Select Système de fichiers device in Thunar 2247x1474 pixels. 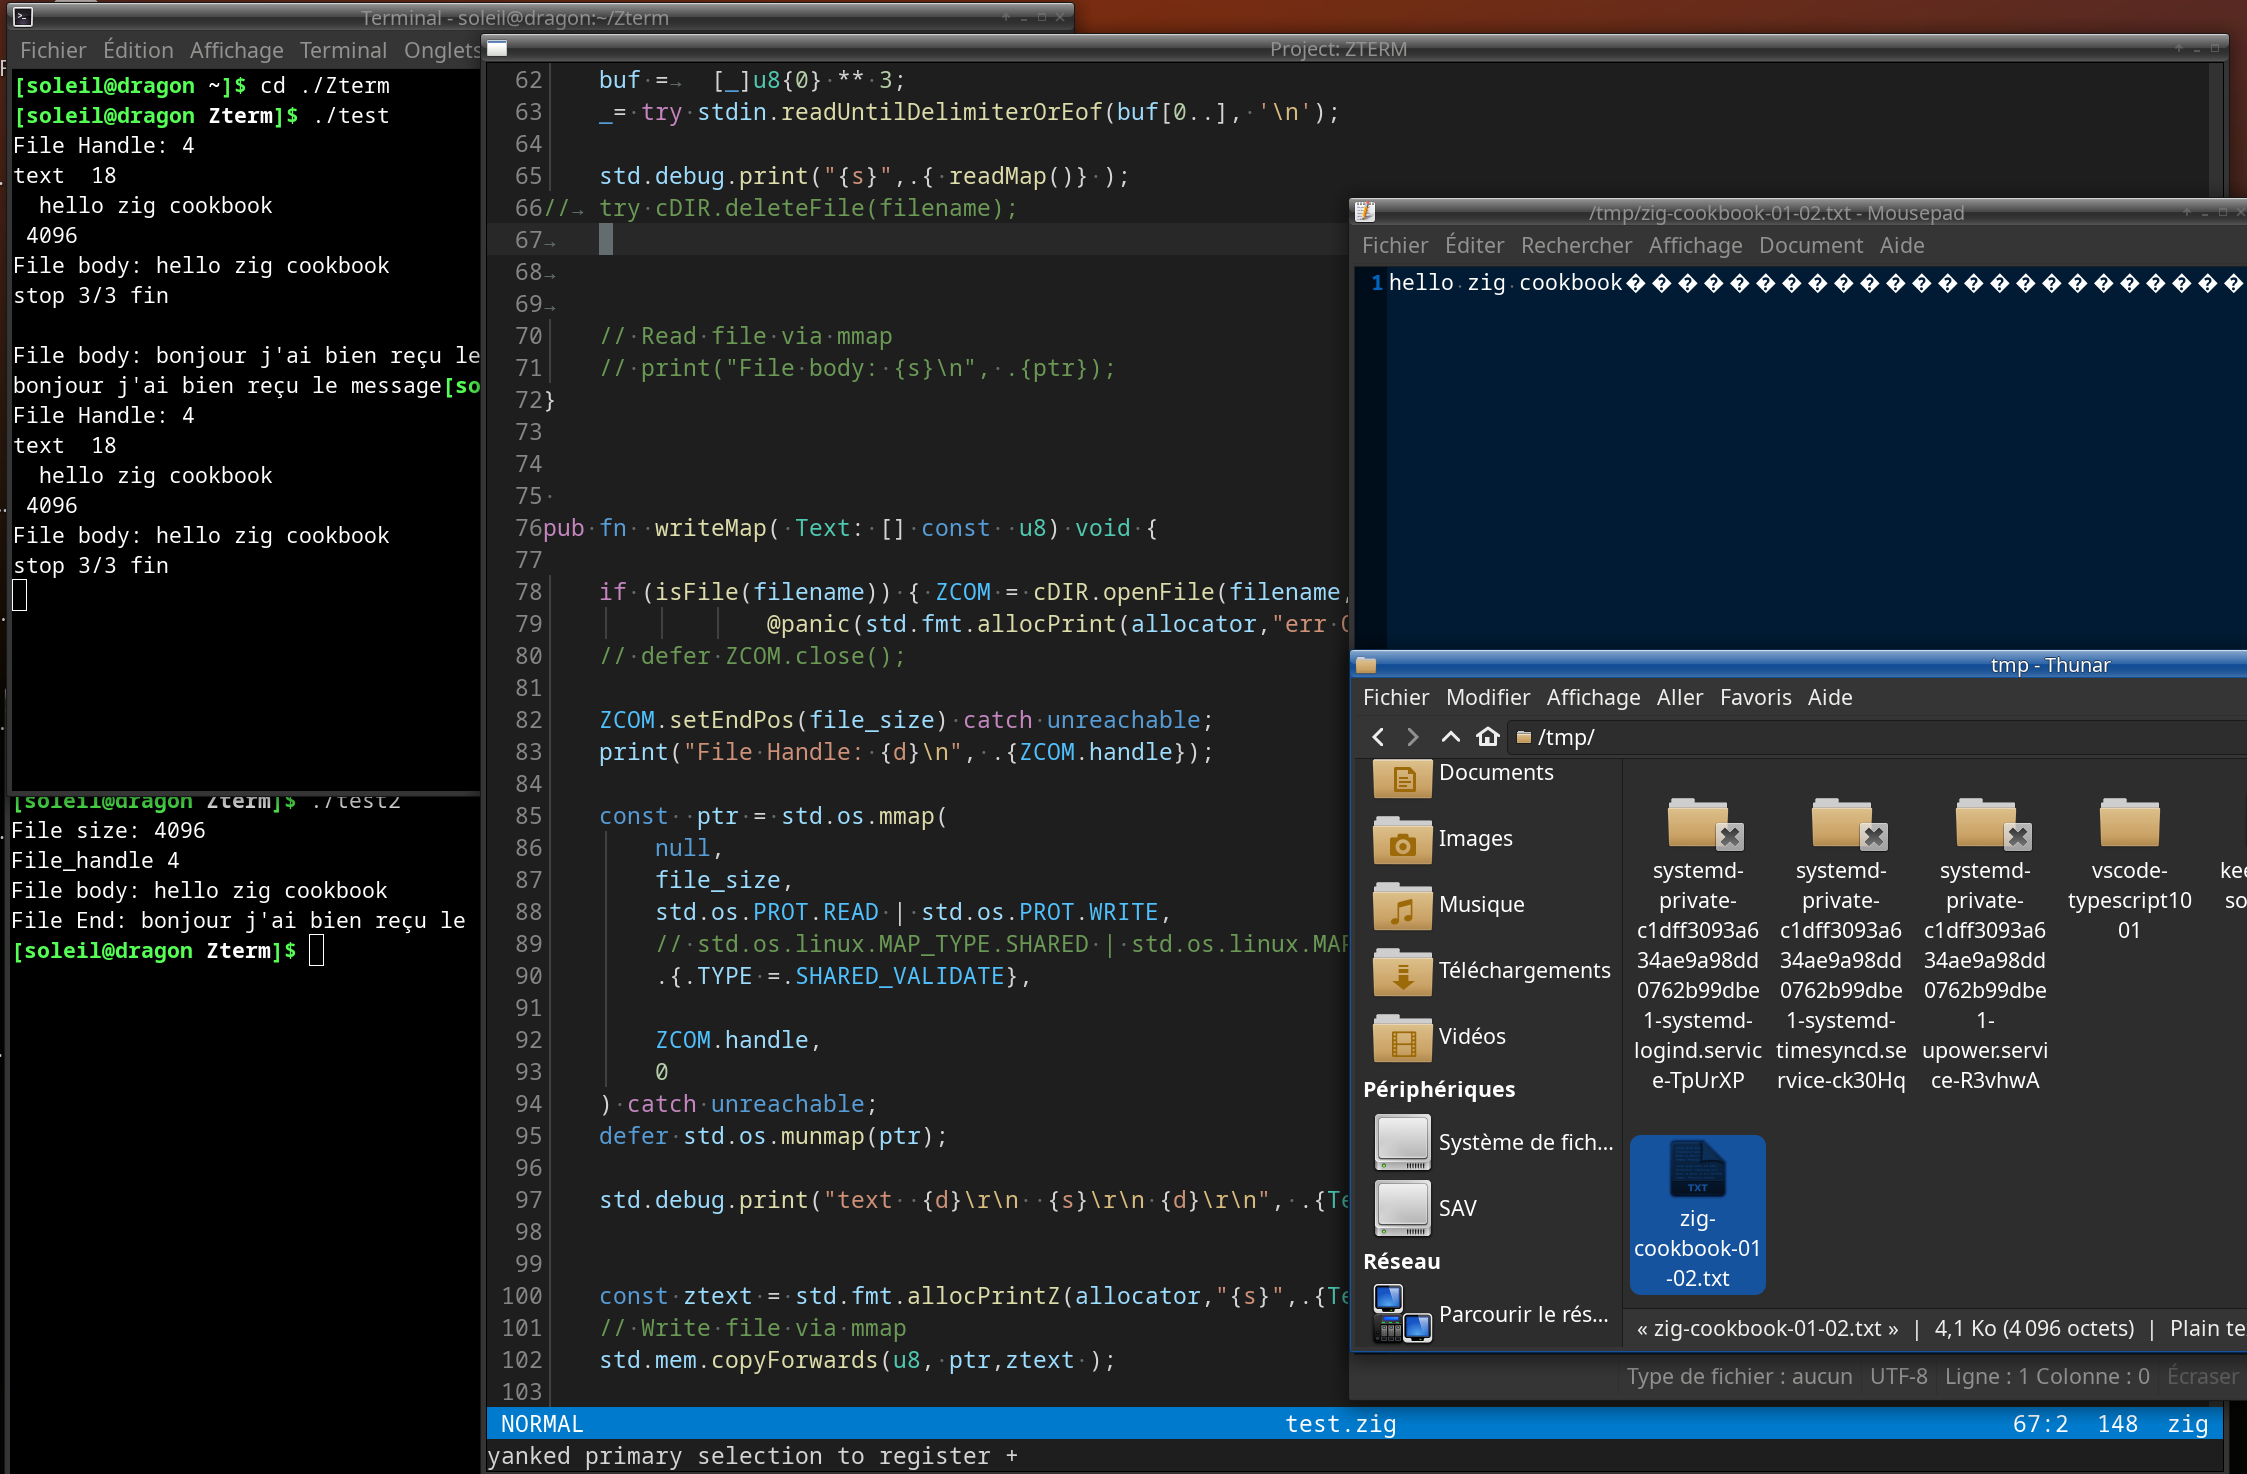[x=1494, y=1143]
